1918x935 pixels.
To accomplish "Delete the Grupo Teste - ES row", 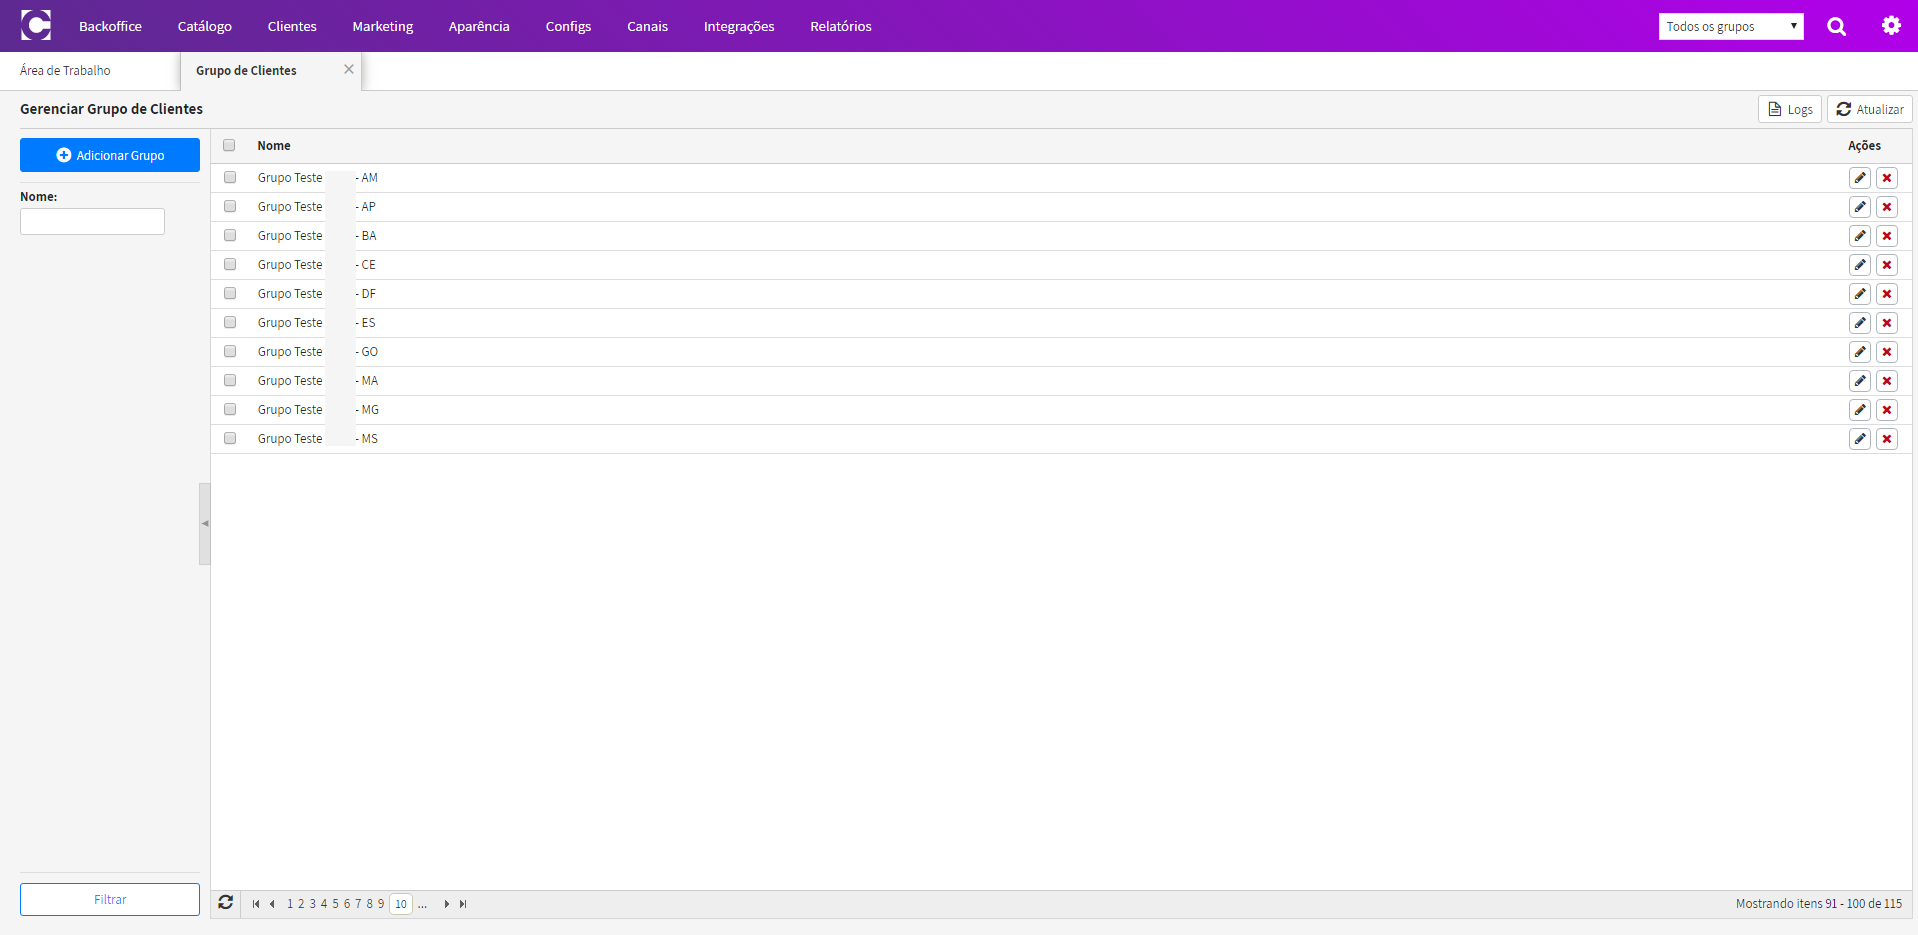I will coord(1887,323).
